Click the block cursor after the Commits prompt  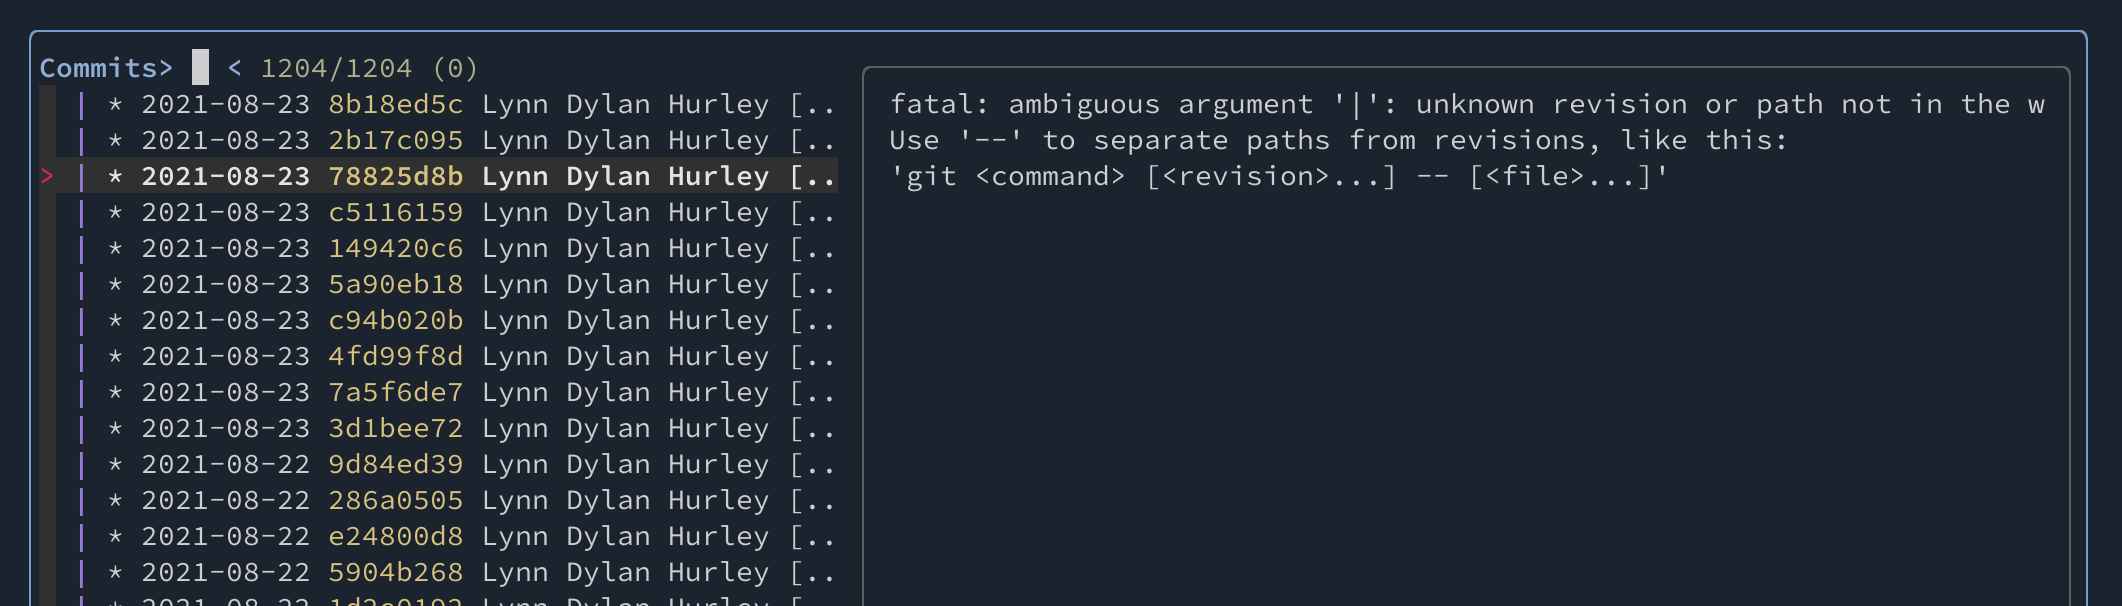point(199,66)
